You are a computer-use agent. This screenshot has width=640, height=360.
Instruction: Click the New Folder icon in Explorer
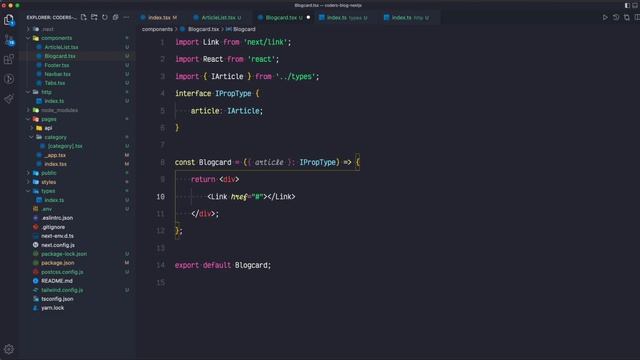(94, 17)
